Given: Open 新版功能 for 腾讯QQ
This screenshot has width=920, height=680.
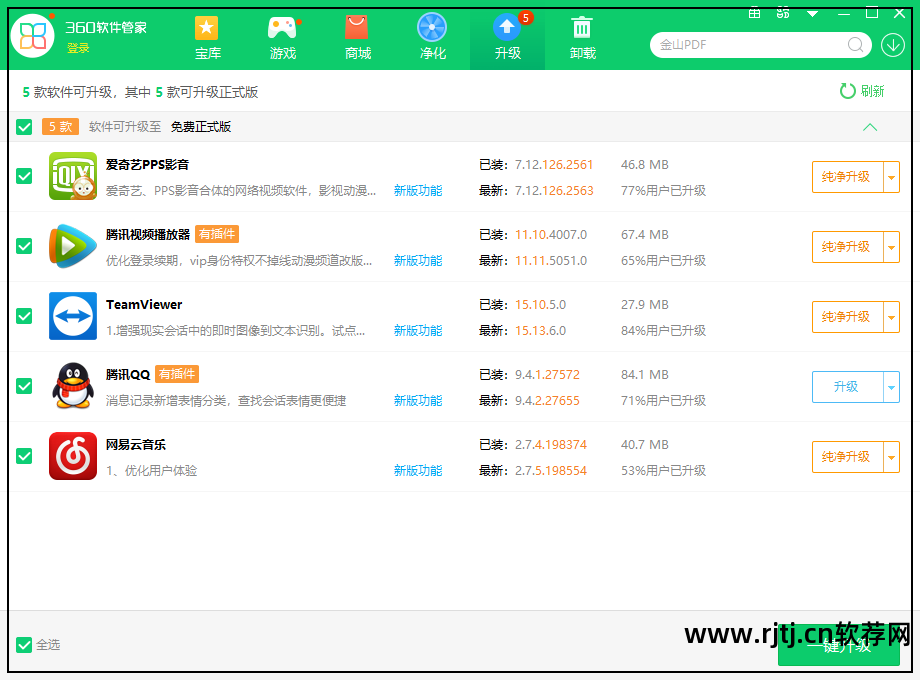Looking at the screenshot, I should click(x=418, y=400).
